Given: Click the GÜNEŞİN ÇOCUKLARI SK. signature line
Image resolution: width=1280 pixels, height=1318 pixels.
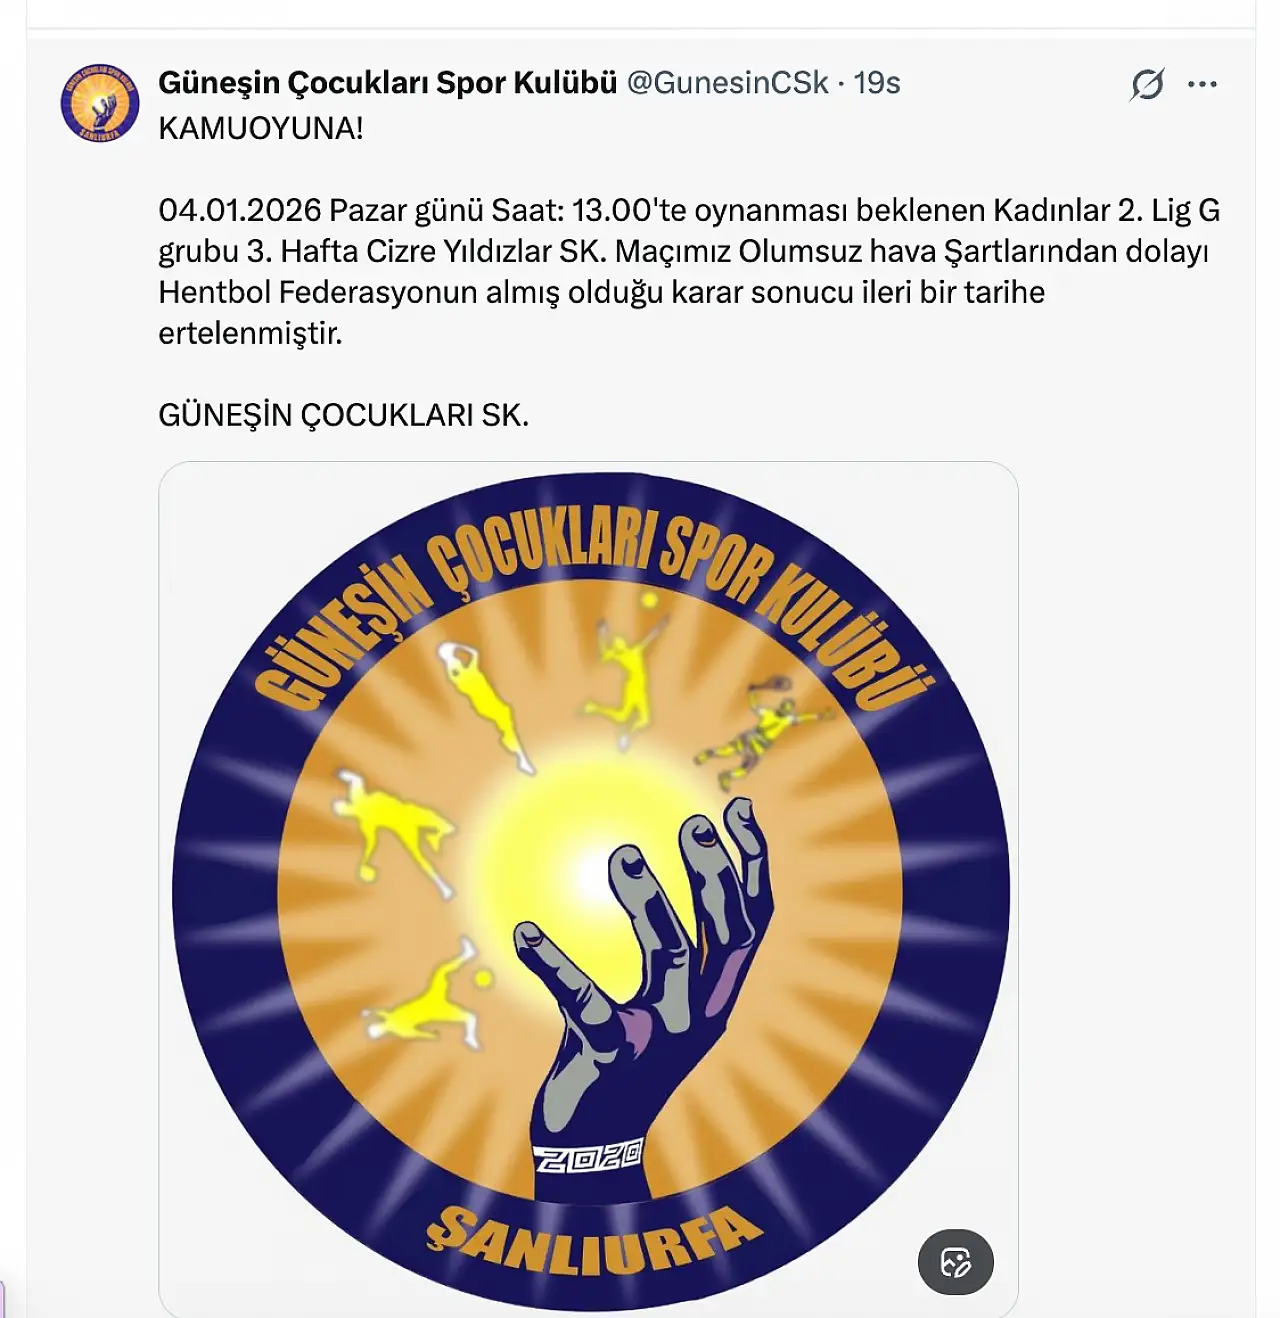Looking at the screenshot, I should coord(343,415).
